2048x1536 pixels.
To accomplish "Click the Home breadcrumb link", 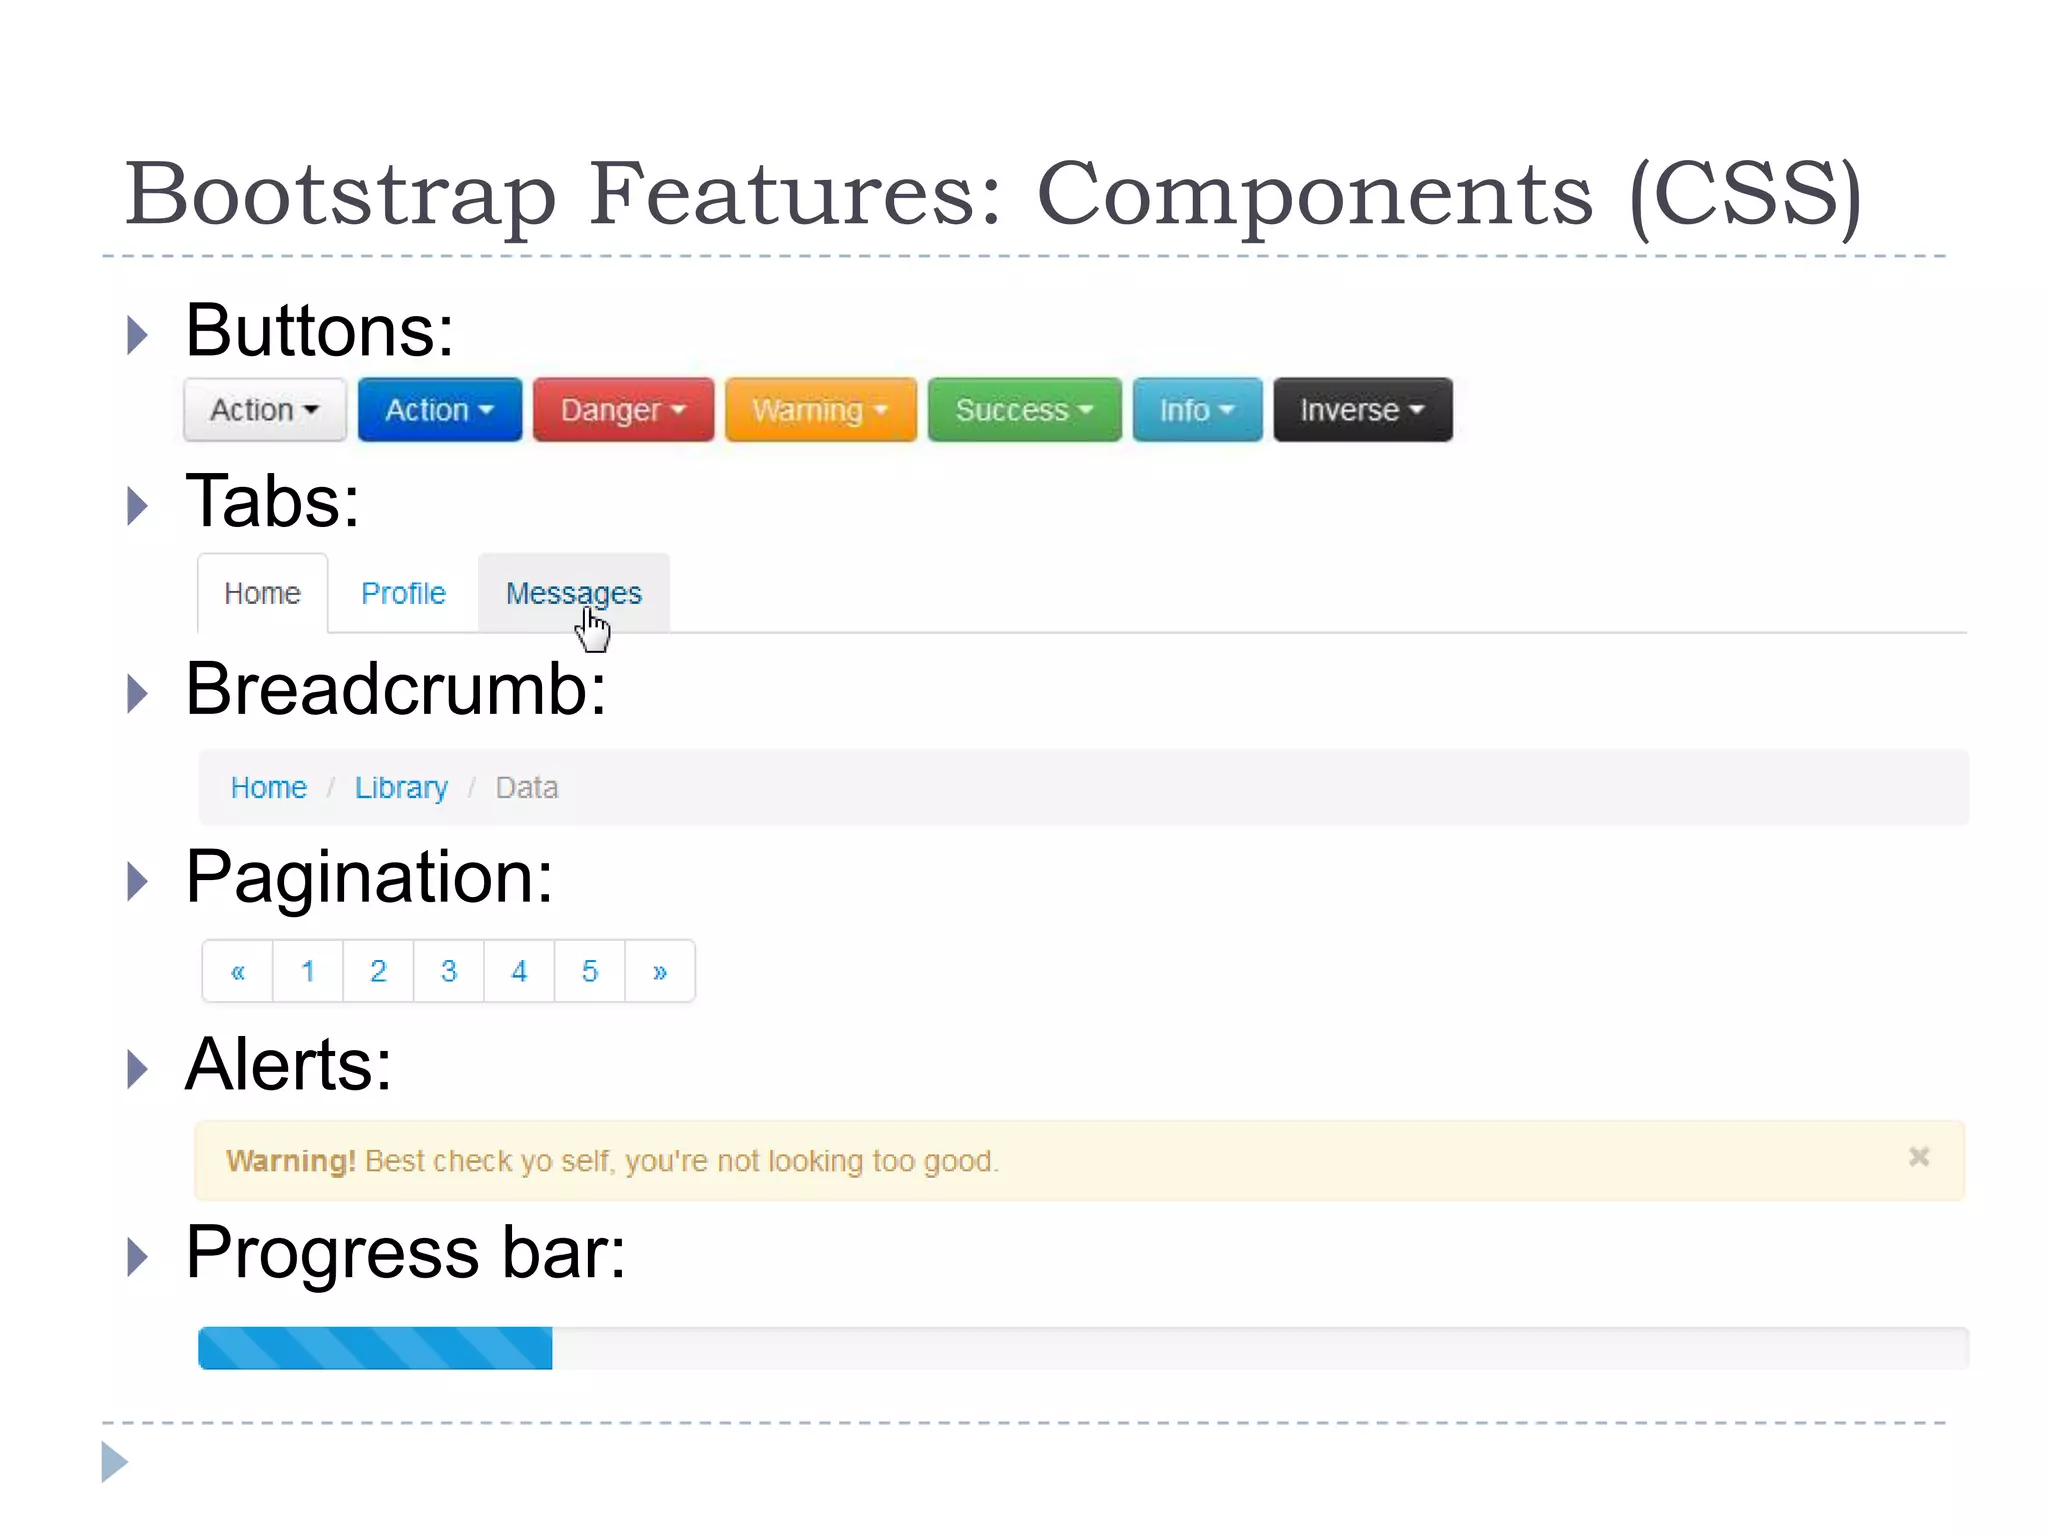I will coord(268,788).
